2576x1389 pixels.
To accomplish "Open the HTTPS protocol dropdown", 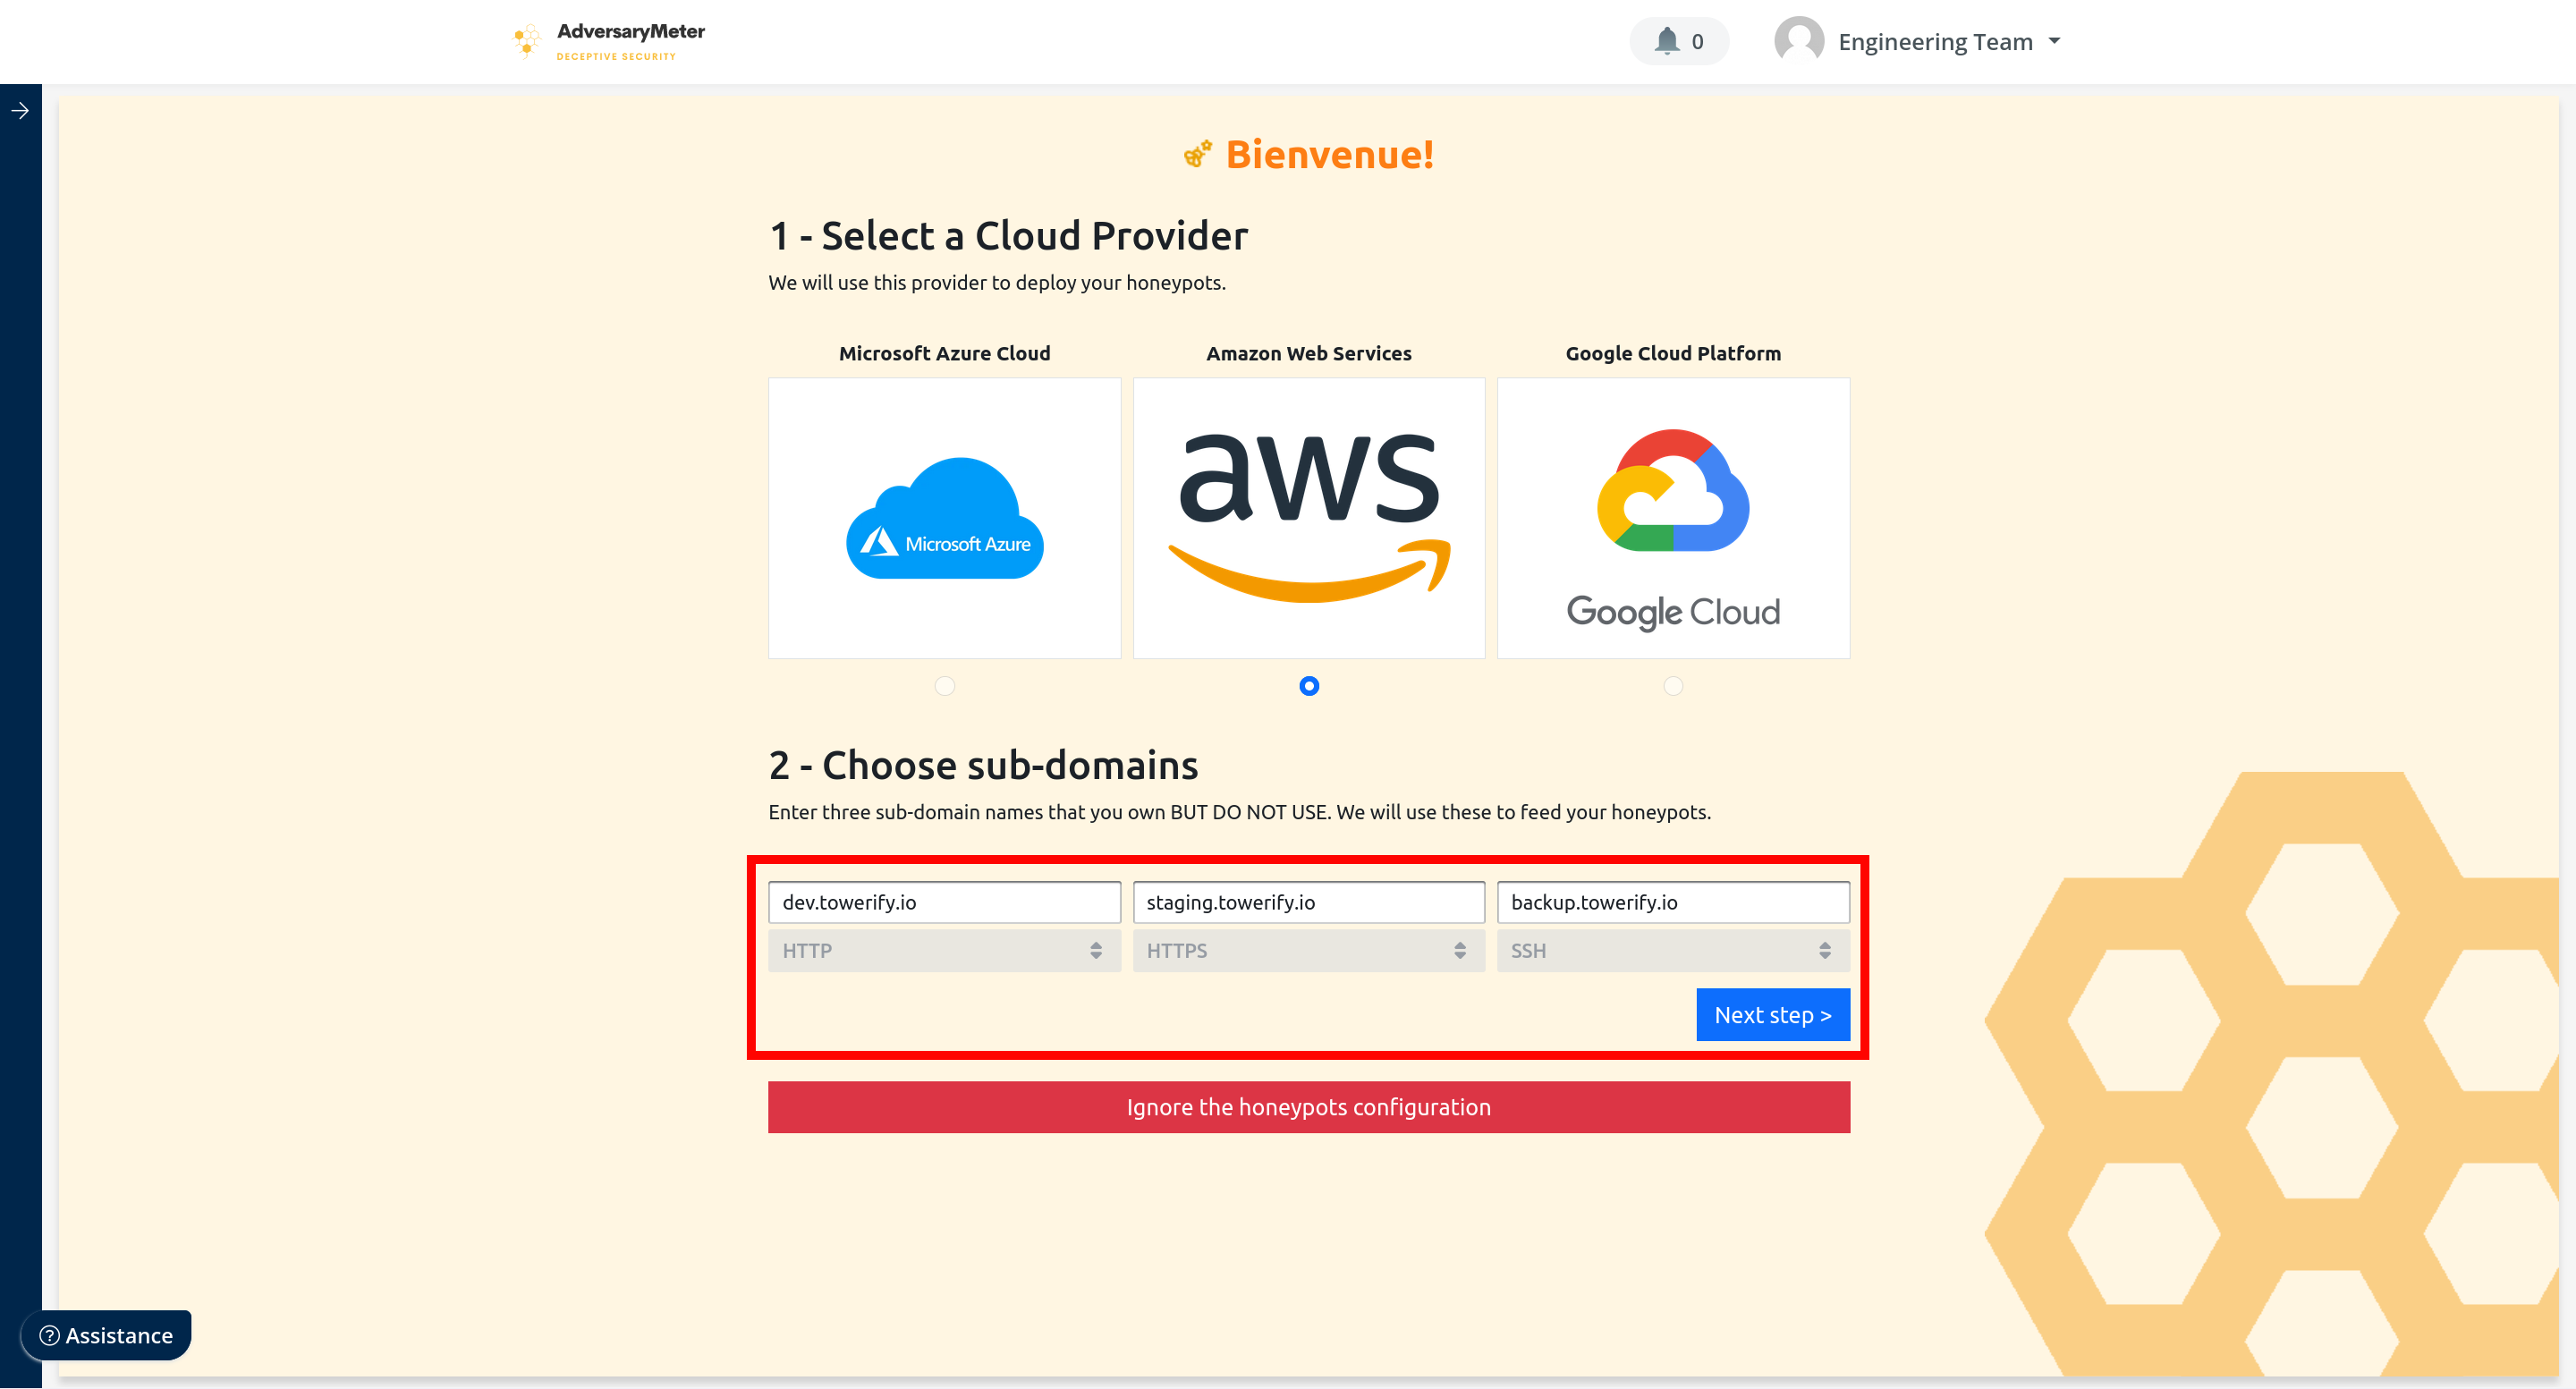I will [1308, 950].
